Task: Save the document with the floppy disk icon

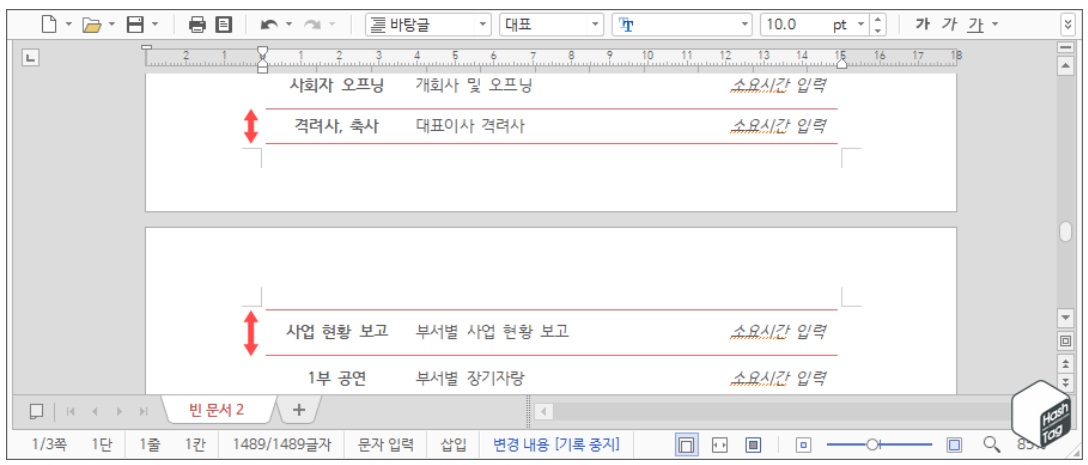Action: 135,25
